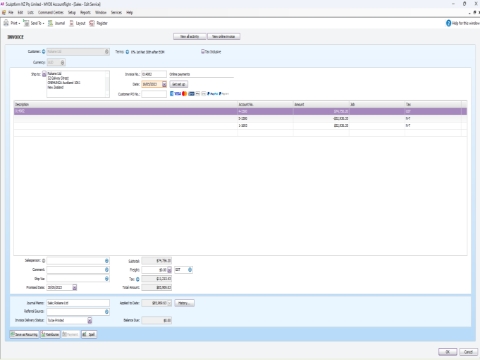
Task: Click the Job column header
Action: pyautogui.click(x=377, y=104)
